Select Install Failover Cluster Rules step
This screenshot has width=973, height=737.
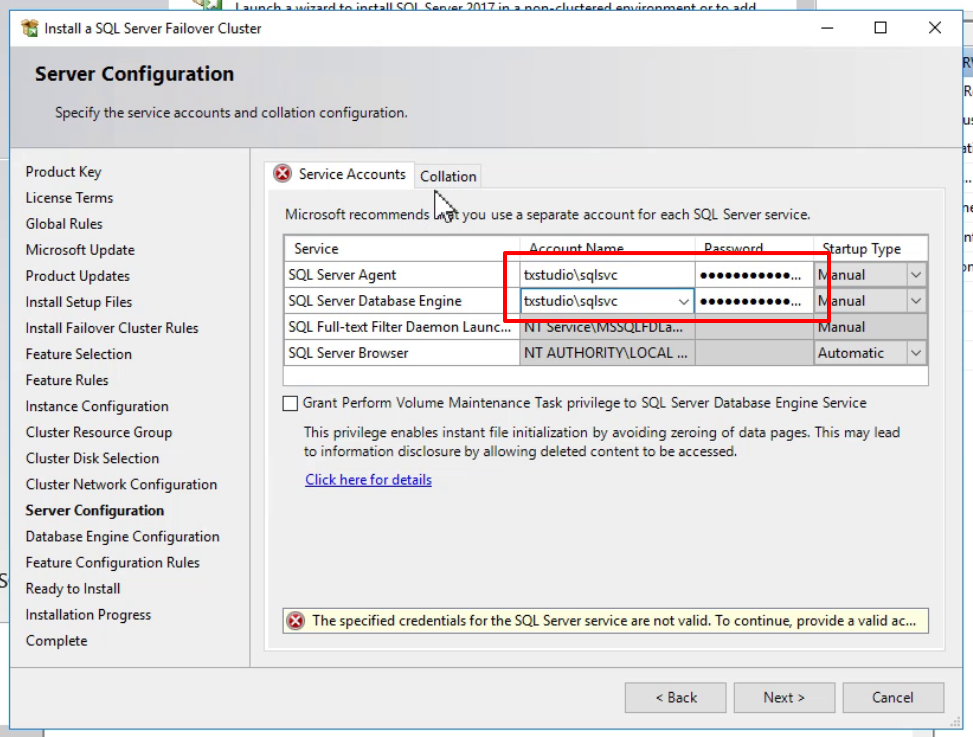pyautogui.click(x=112, y=328)
